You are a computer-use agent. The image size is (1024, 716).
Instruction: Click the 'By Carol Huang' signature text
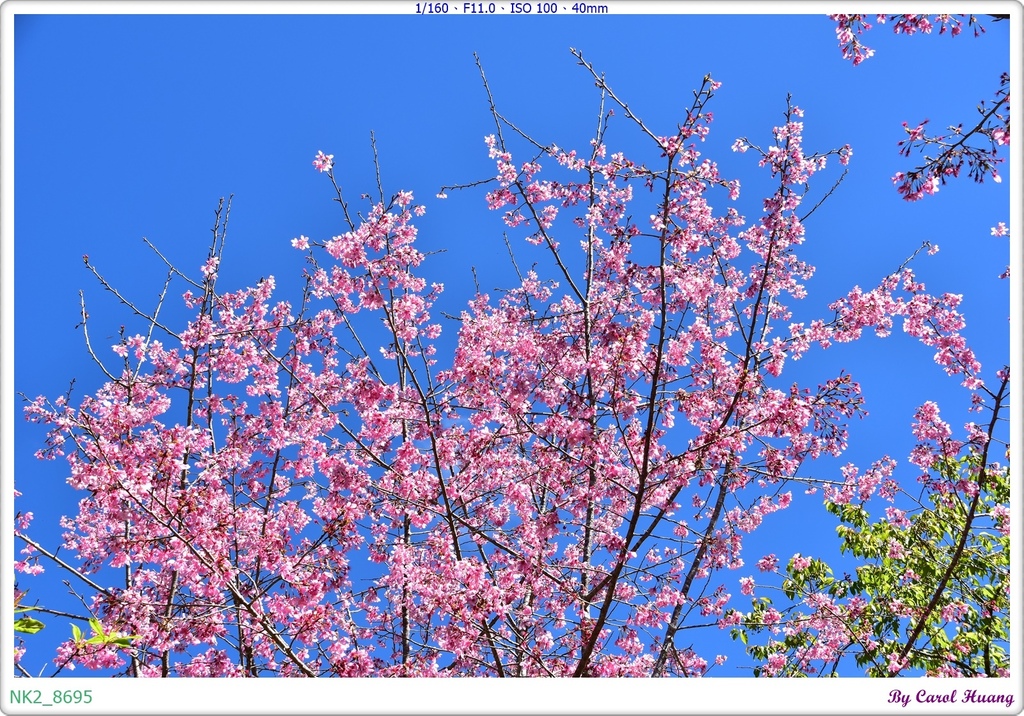(x=951, y=697)
